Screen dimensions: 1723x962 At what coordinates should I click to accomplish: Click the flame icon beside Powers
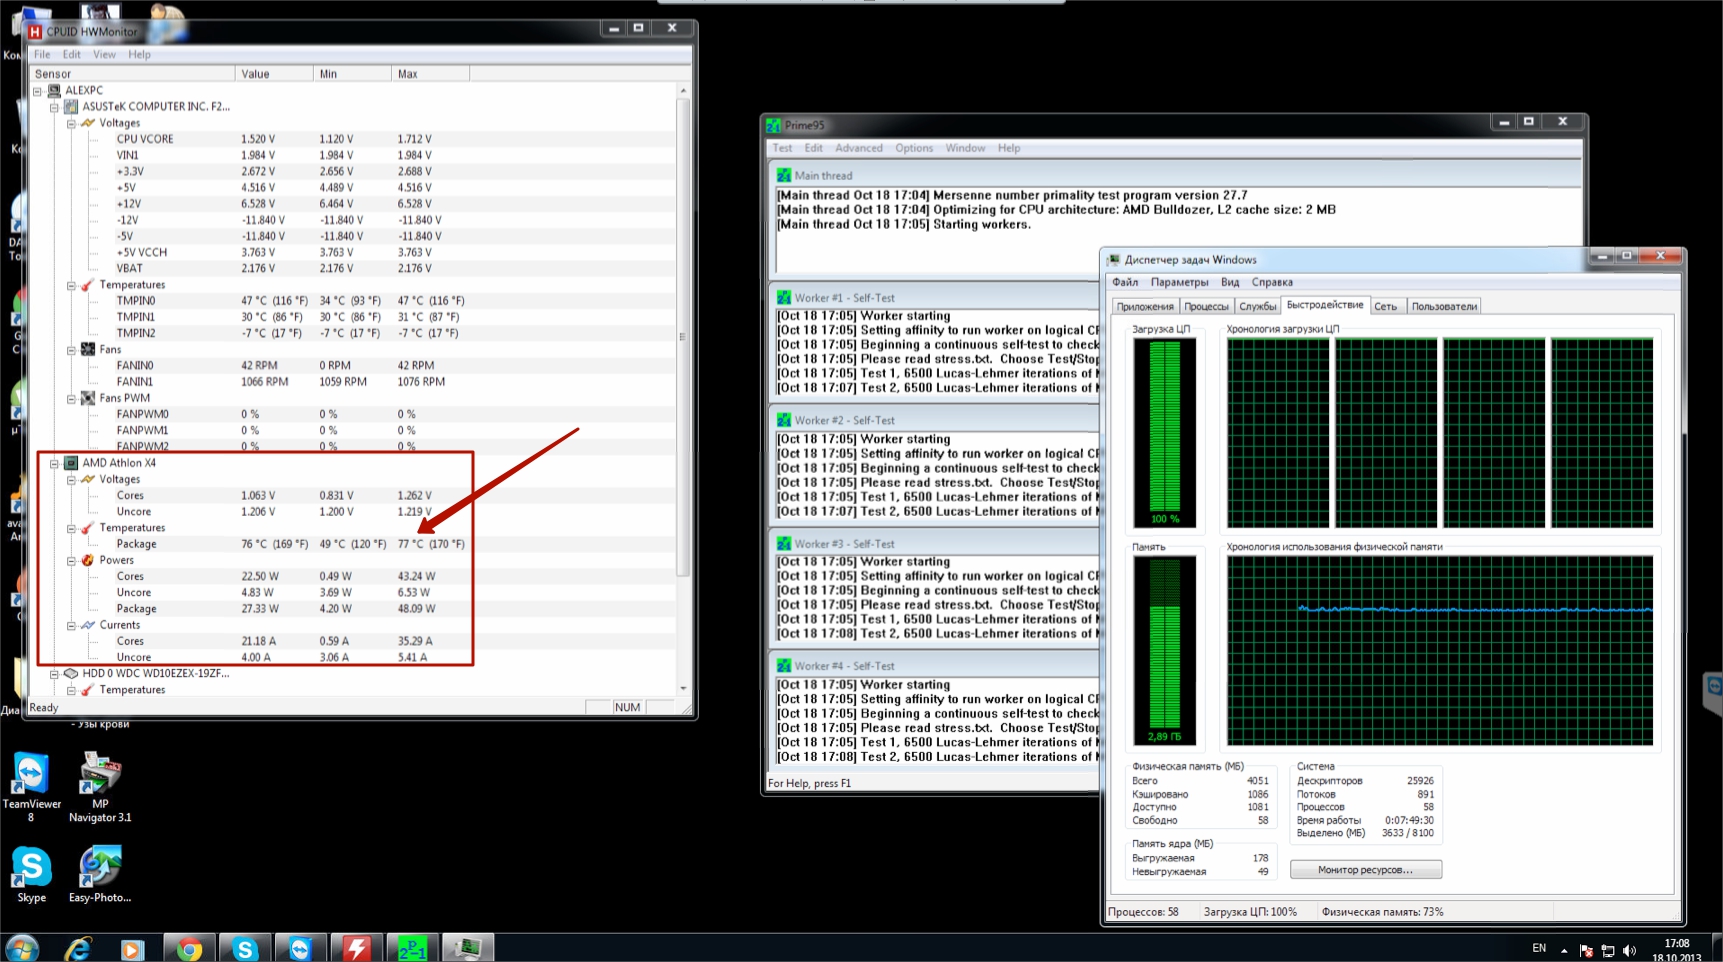[x=88, y=560]
